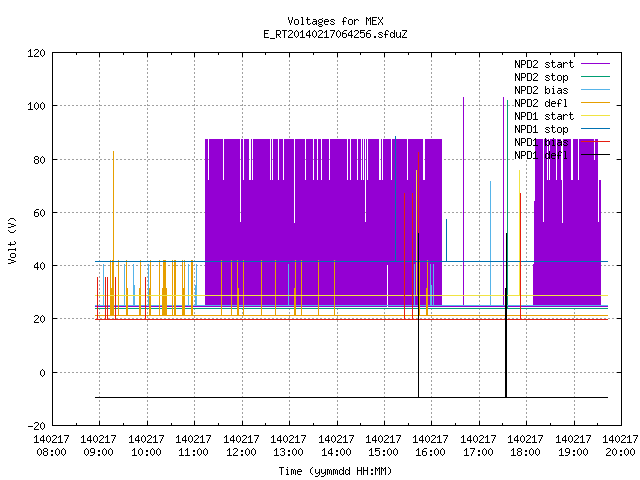Click the y-axis tick value 40

pyautogui.click(x=40, y=266)
